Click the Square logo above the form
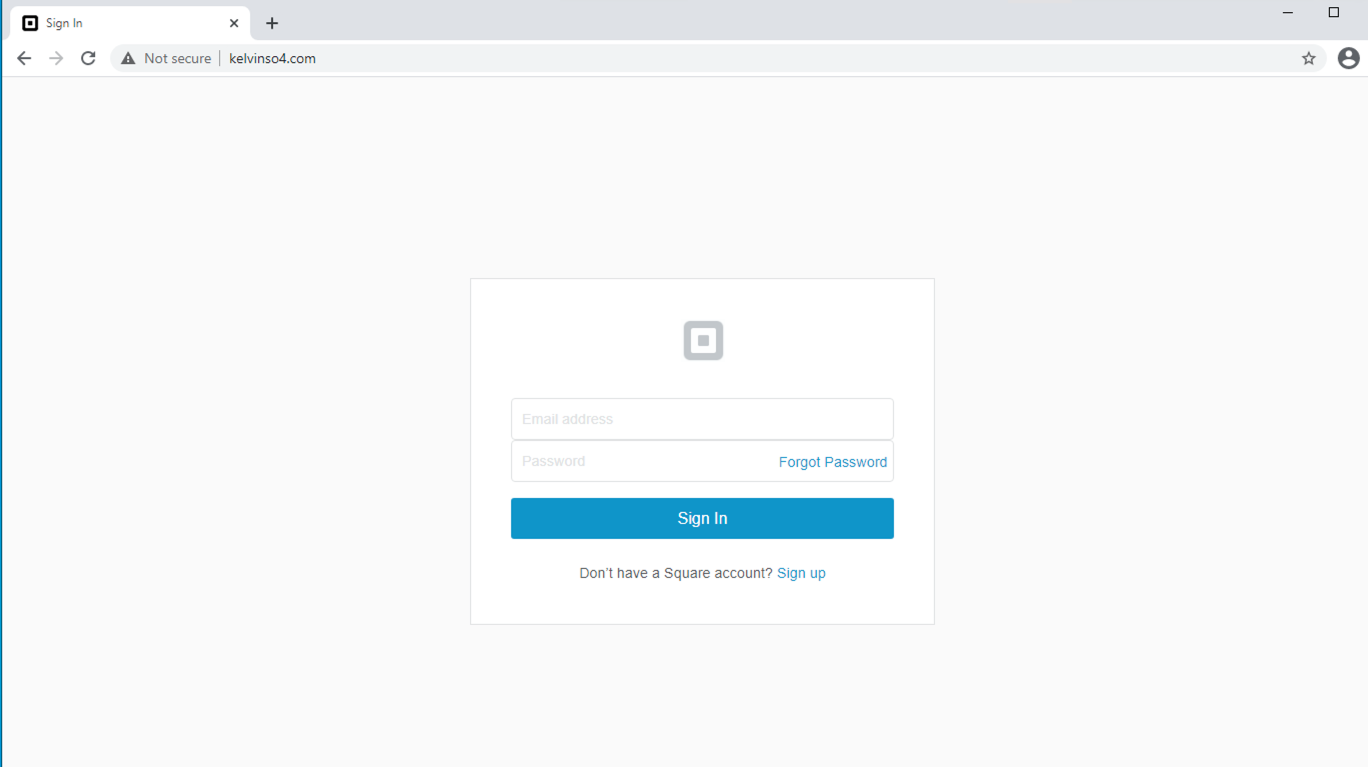This screenshot has width=1368, height=767. click(703, 341)
